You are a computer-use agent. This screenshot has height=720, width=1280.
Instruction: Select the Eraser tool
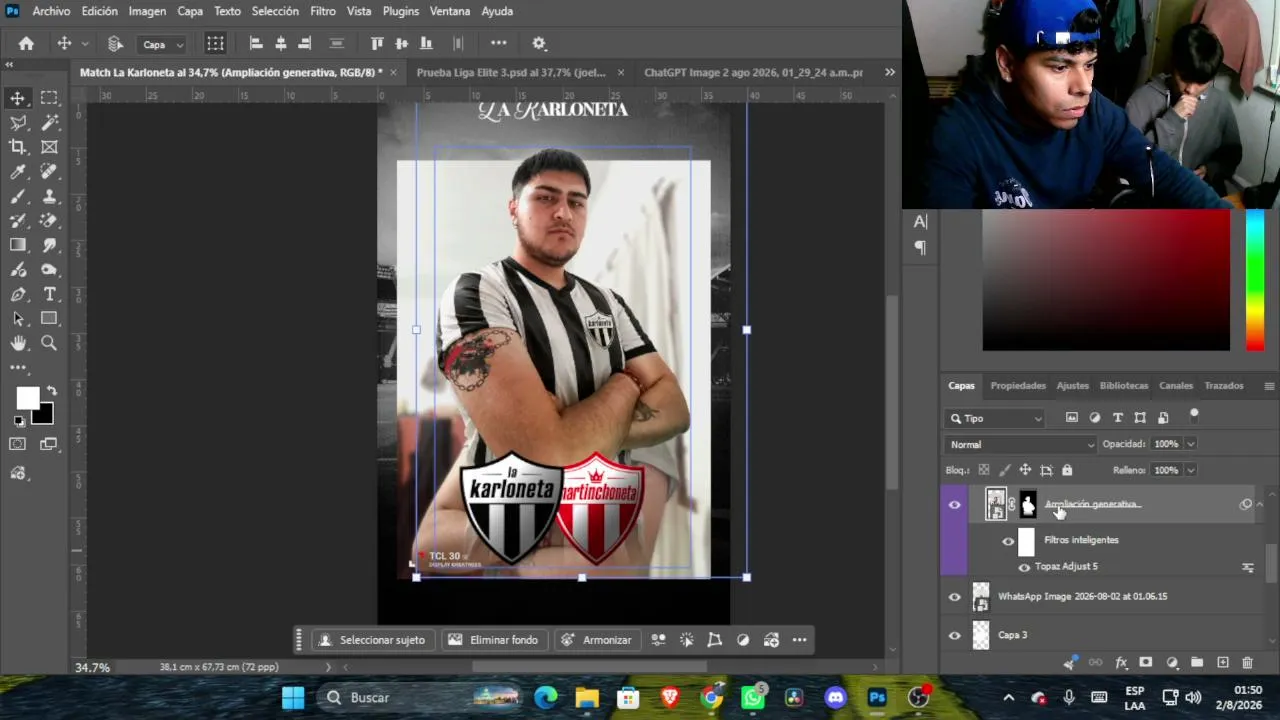click(49, 221)
